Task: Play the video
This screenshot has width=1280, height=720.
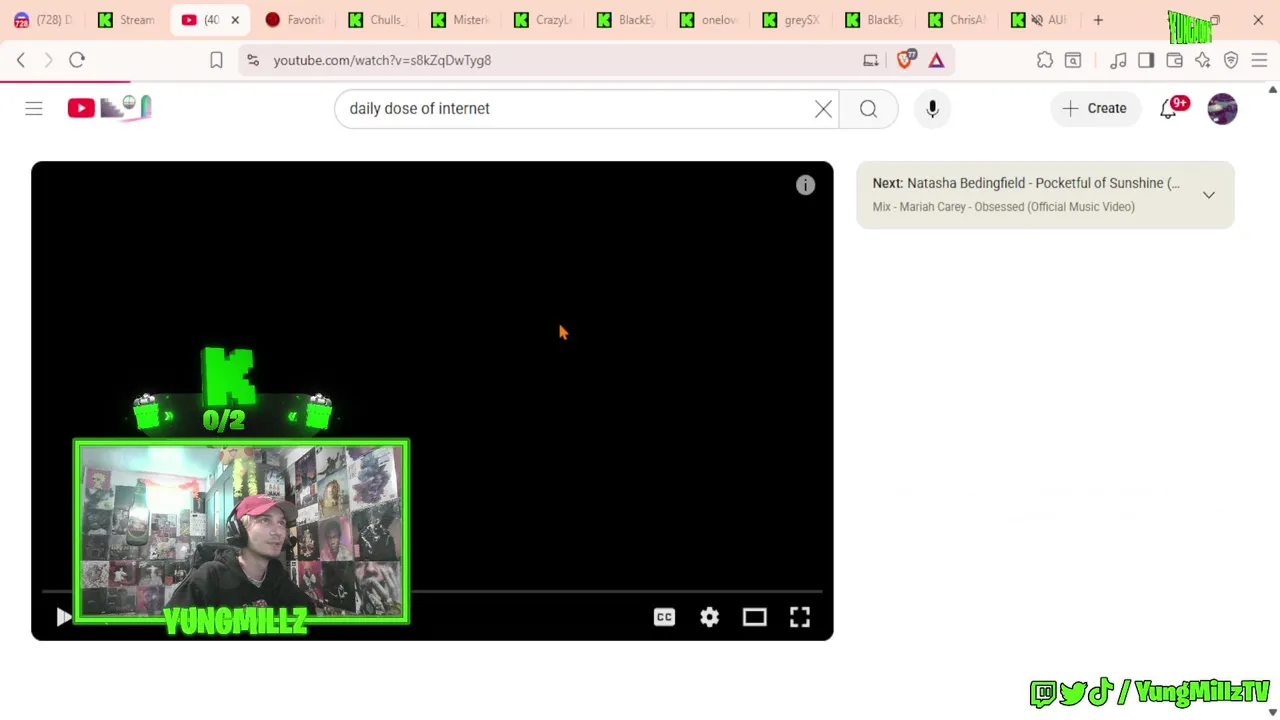Action: coord(63,617)
